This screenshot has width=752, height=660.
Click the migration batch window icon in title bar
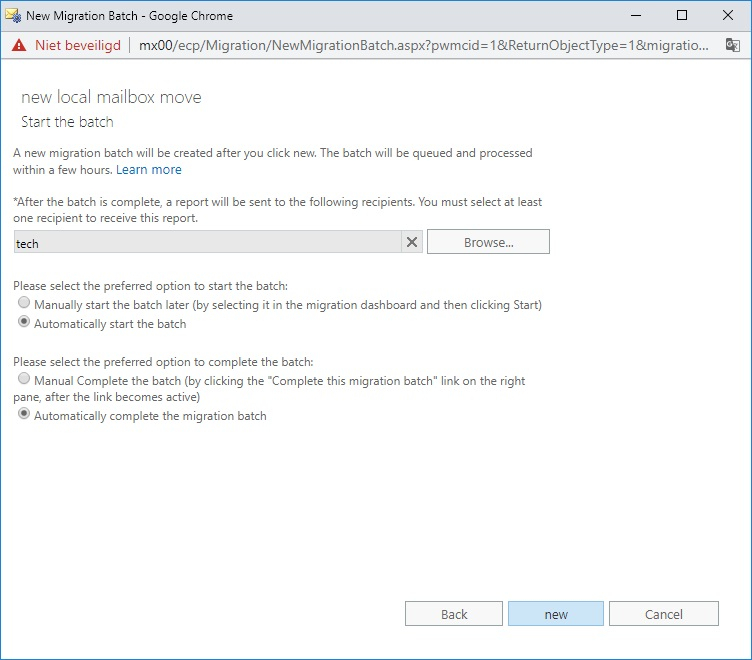(x=13, y=16)
